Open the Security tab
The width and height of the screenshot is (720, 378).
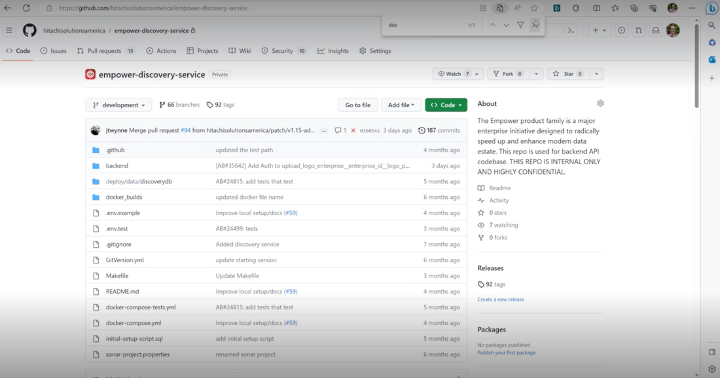(284, 51)
